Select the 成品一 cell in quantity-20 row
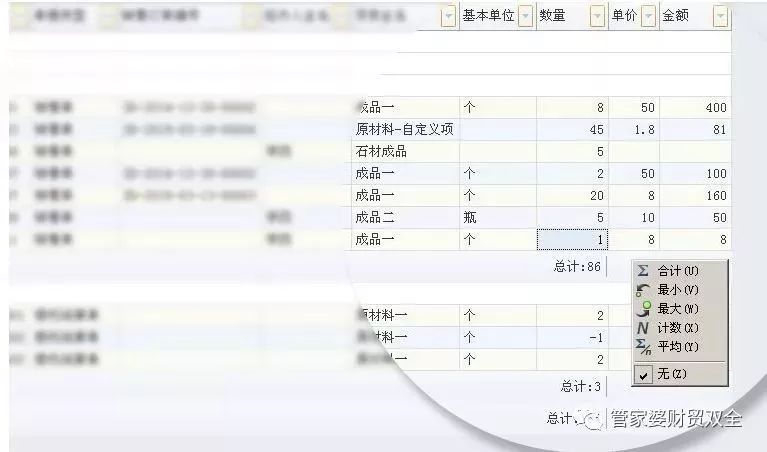Screen dimensions: 767x452 click(406, 196)
